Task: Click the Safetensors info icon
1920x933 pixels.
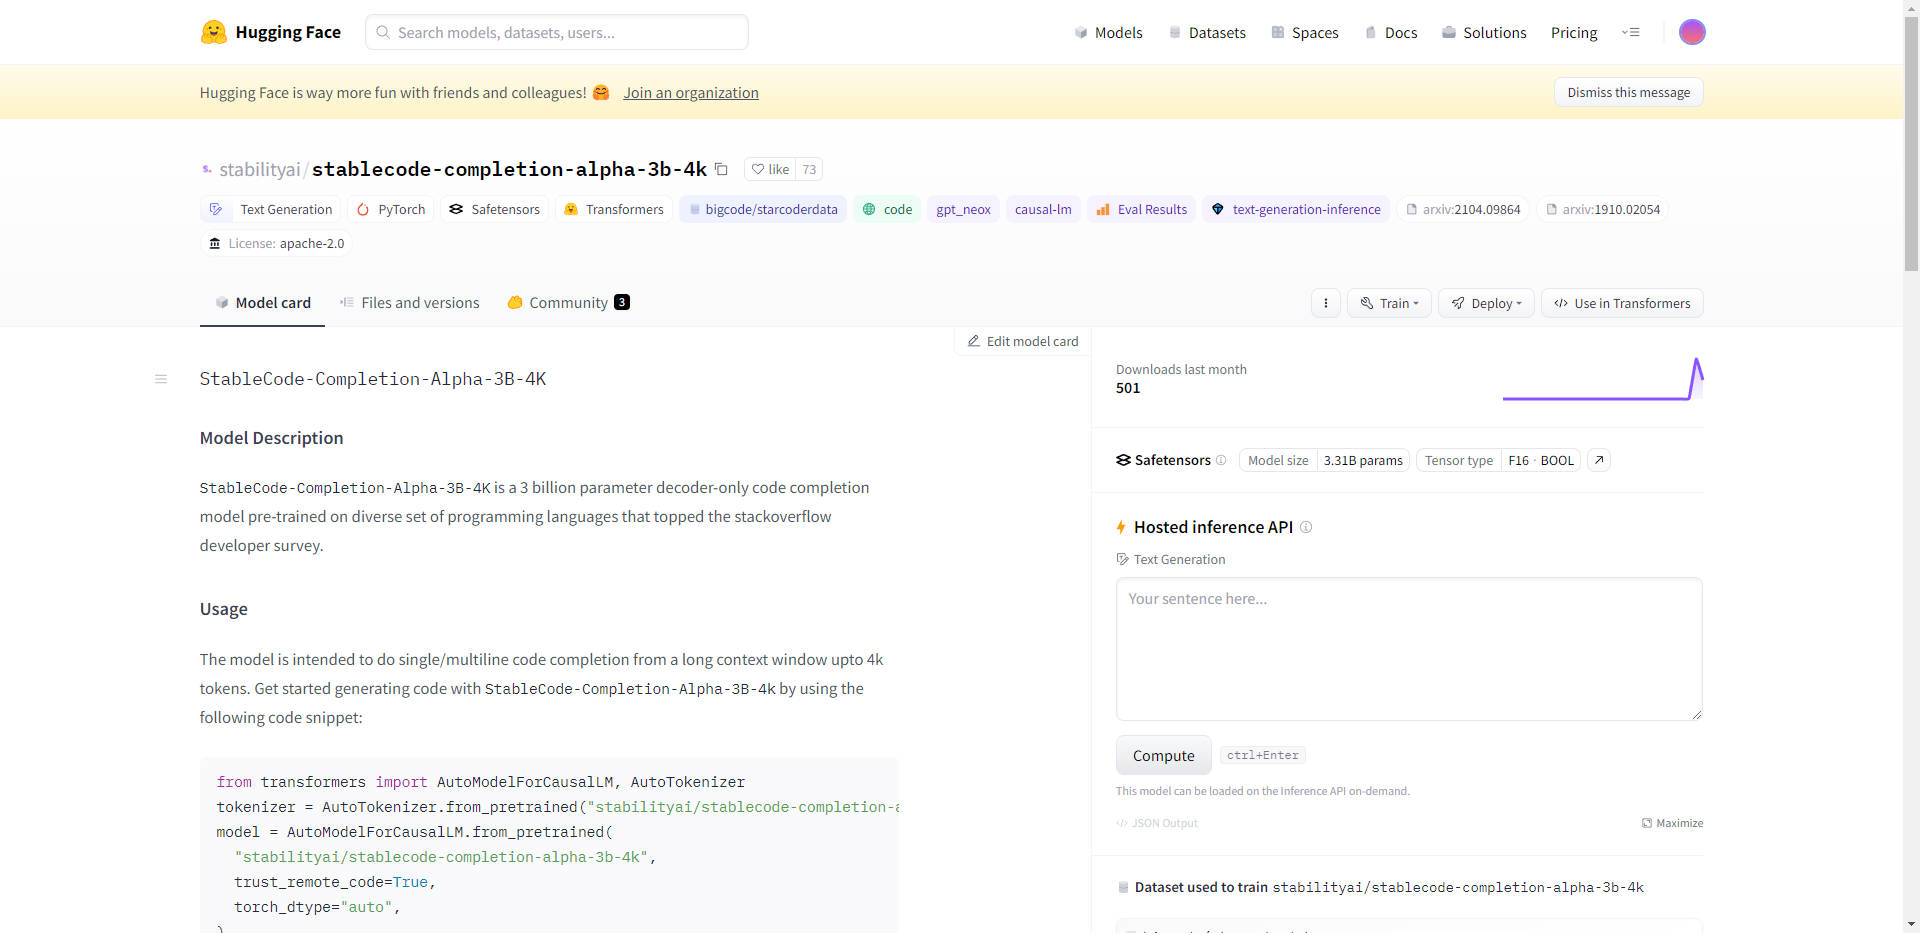Action: click(x=1221, y=460)
